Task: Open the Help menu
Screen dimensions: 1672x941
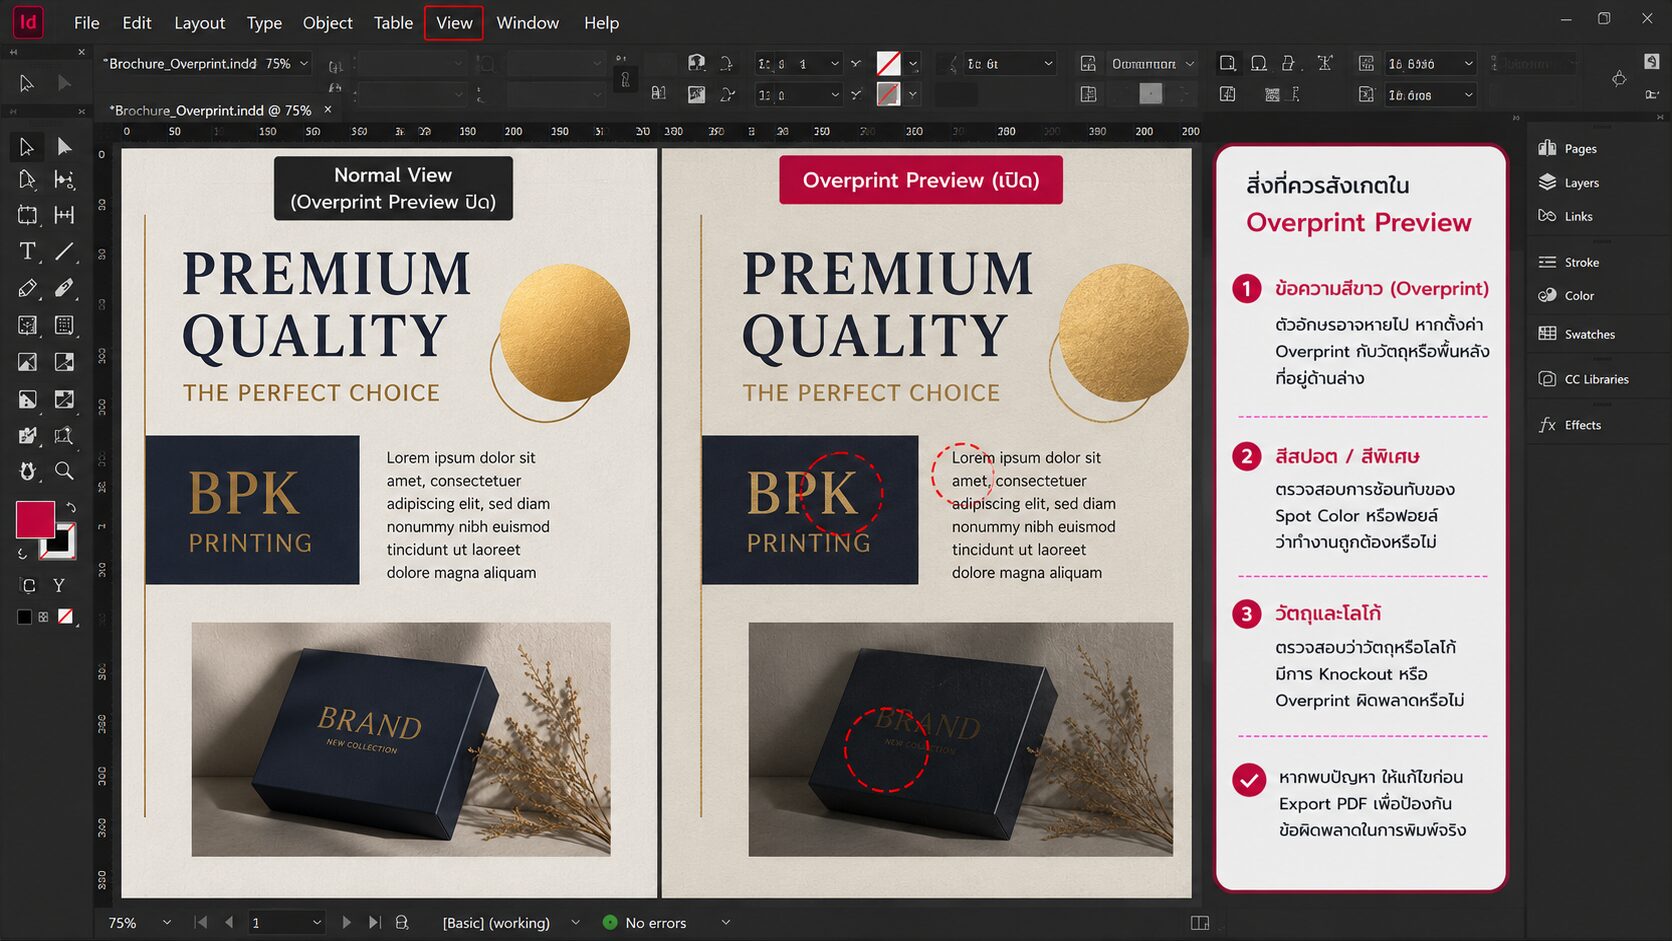Action: pos(602,22)
